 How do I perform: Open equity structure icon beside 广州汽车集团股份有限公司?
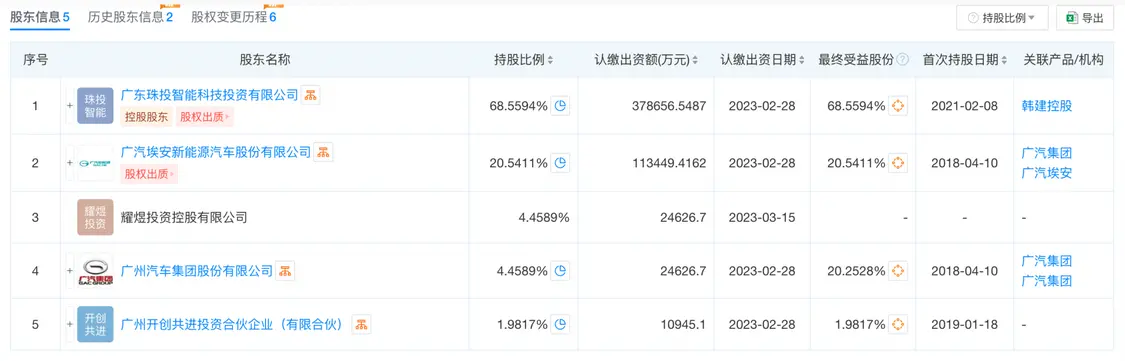click(x=285, y=271)
